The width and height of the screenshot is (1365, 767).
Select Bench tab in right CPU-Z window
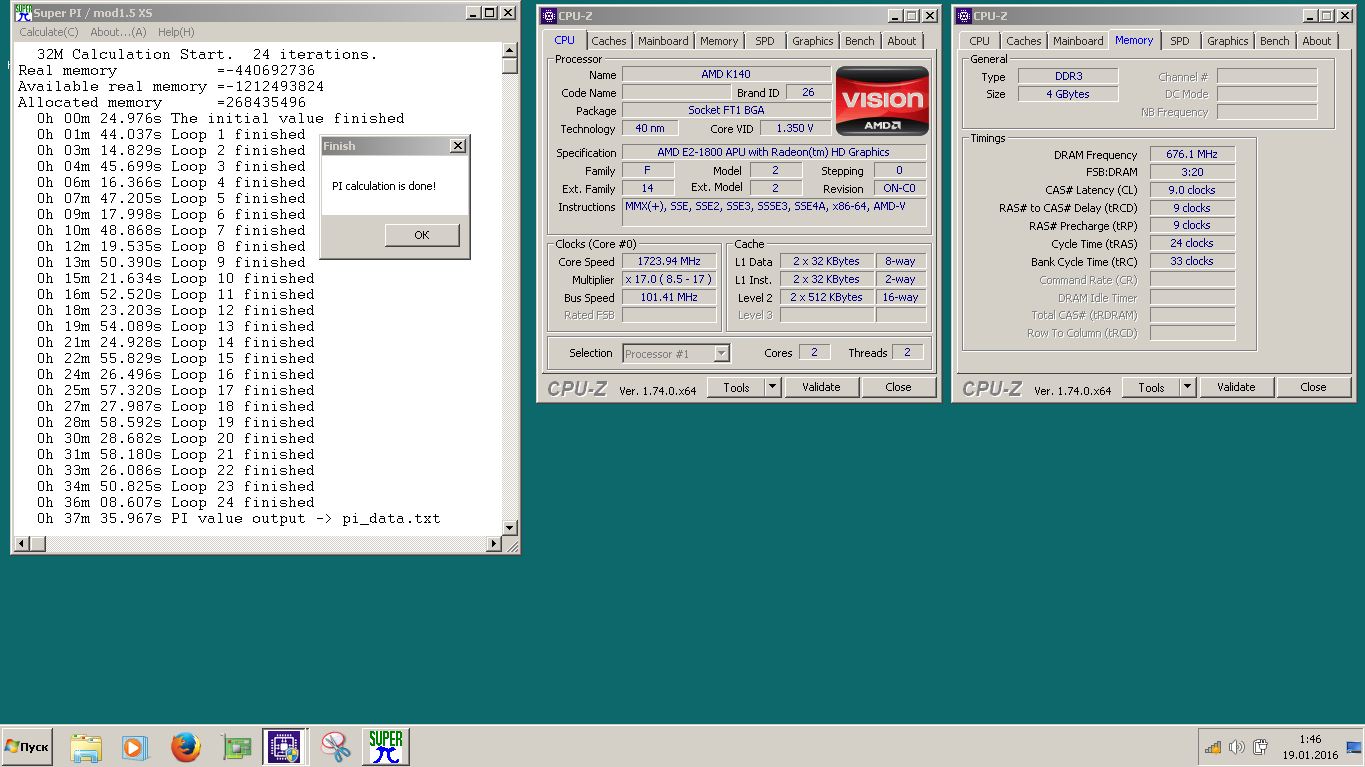(x=1275, y=41)
